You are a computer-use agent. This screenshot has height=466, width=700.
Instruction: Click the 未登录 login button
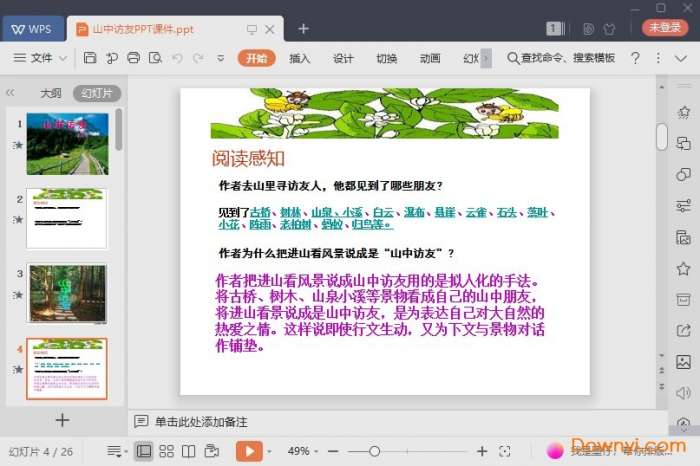[x=665, y=28]
